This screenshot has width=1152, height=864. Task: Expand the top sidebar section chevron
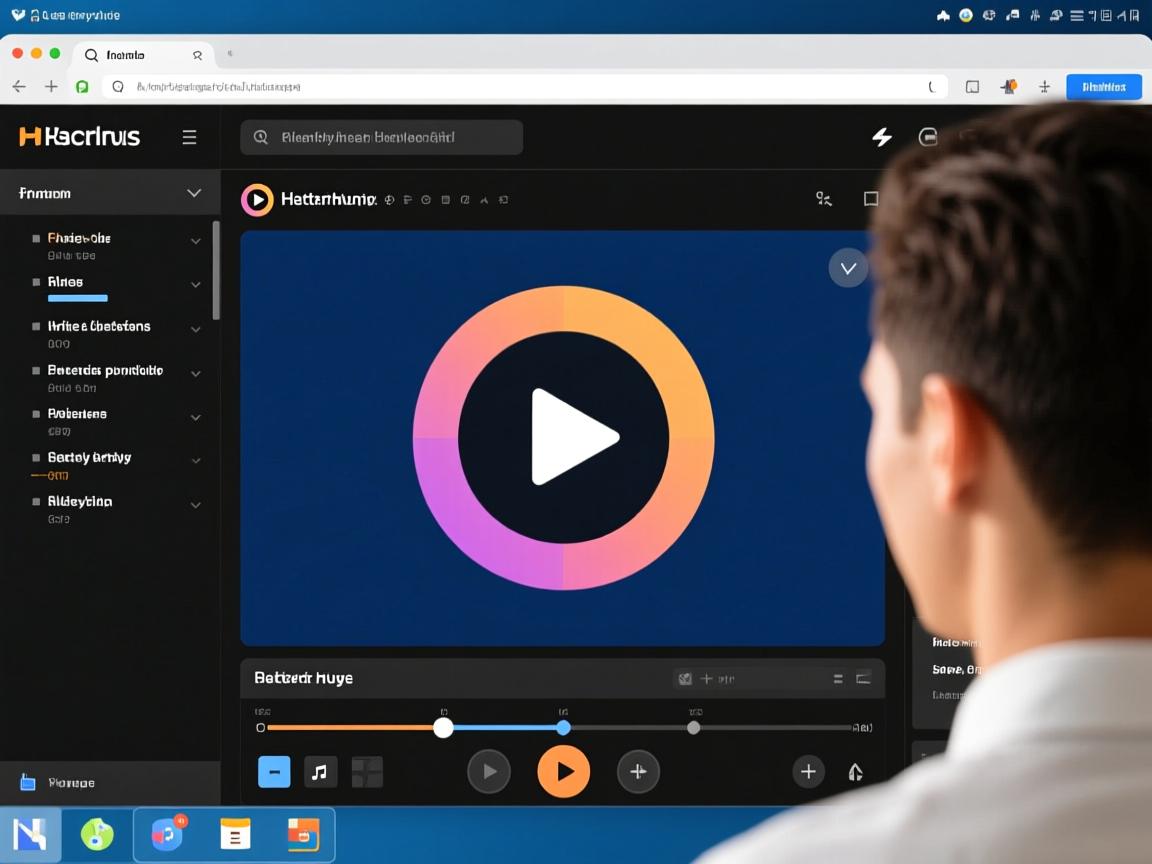(194, 193)
